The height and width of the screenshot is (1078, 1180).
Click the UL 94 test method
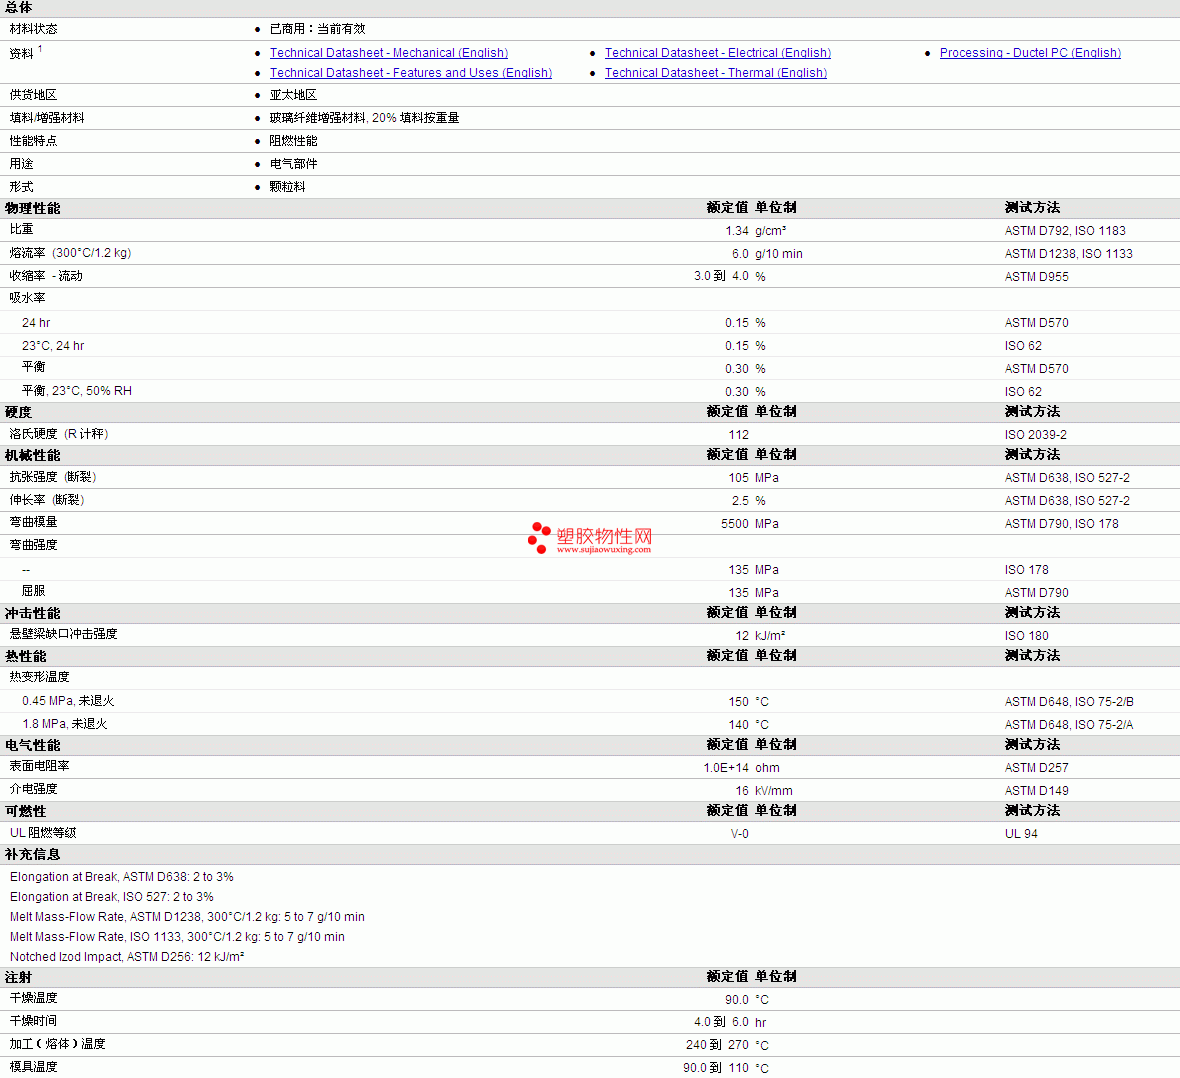coord(1020,834)
